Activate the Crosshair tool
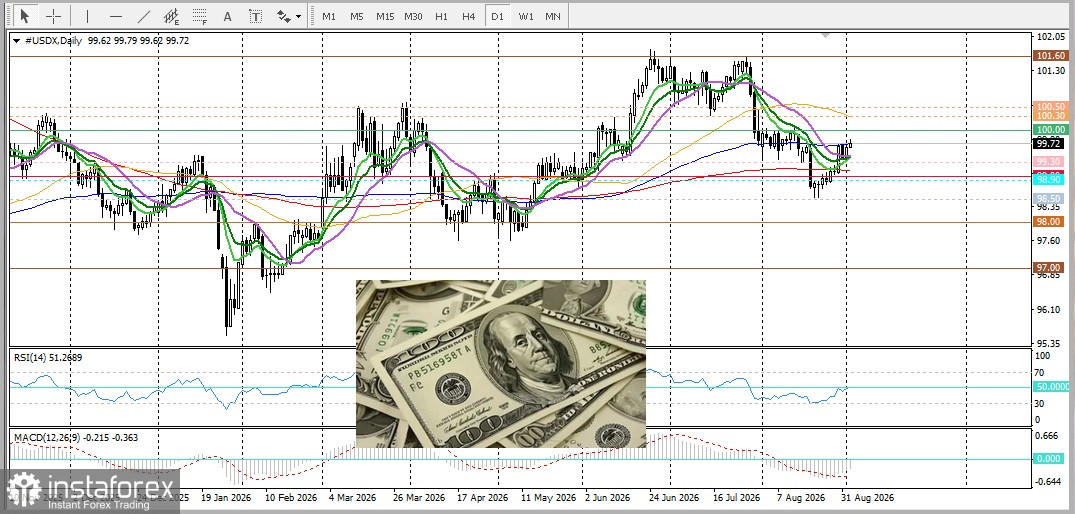 53,16
